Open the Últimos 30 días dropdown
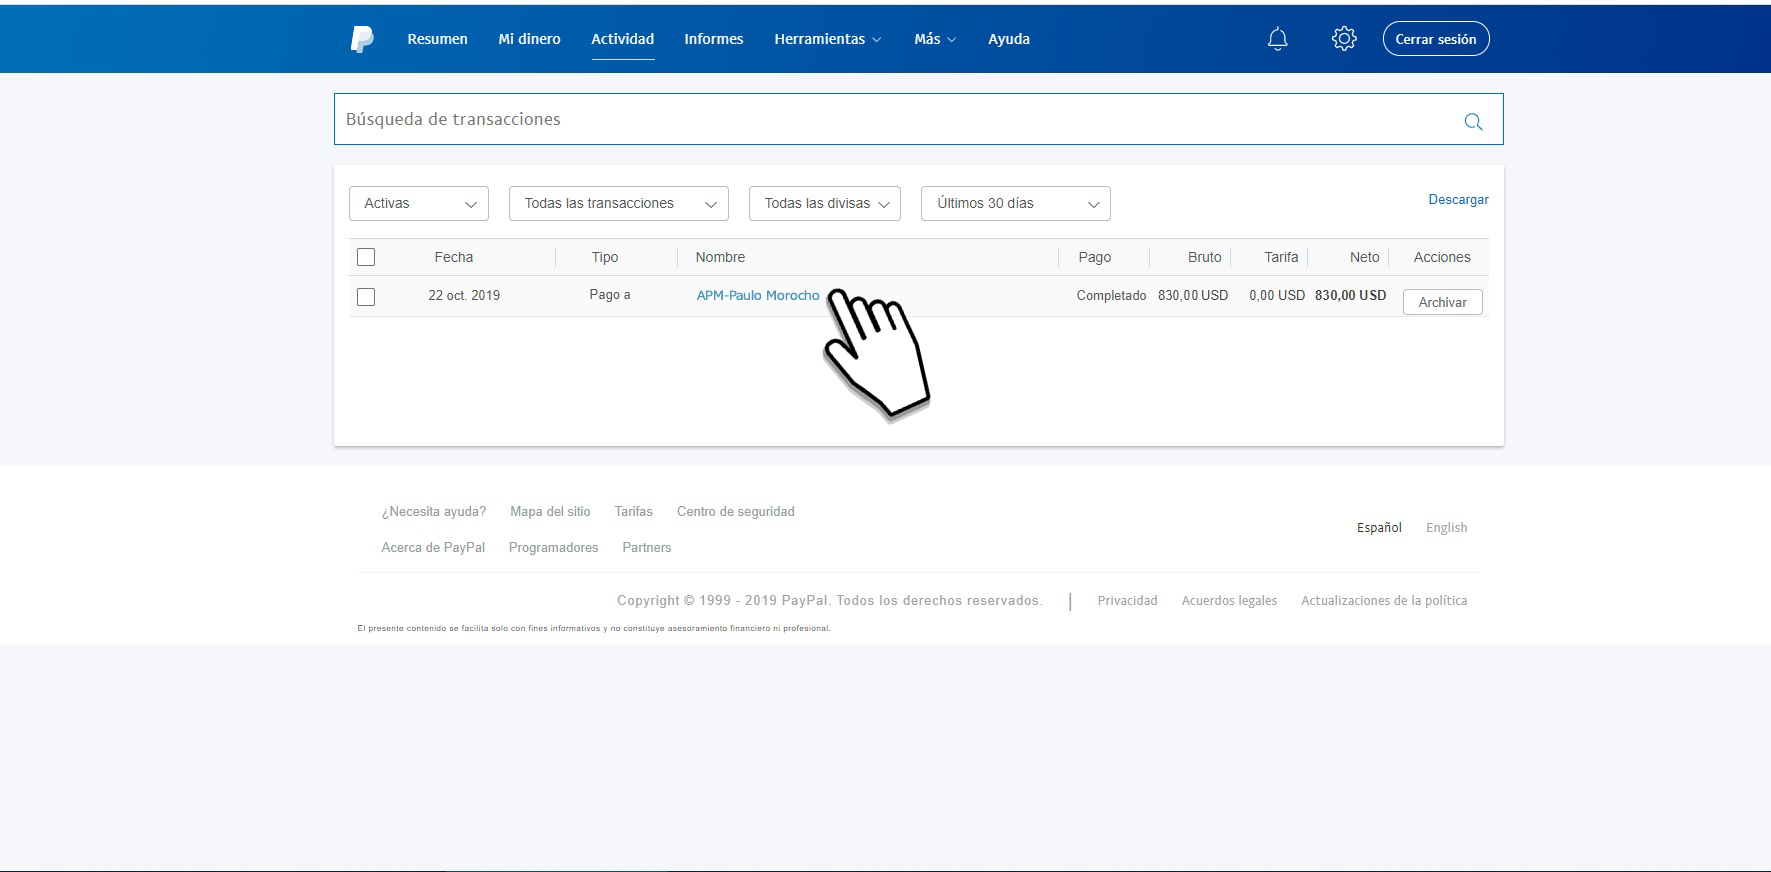Screen dimensions: 1771x872 (x=1016, y=203)
